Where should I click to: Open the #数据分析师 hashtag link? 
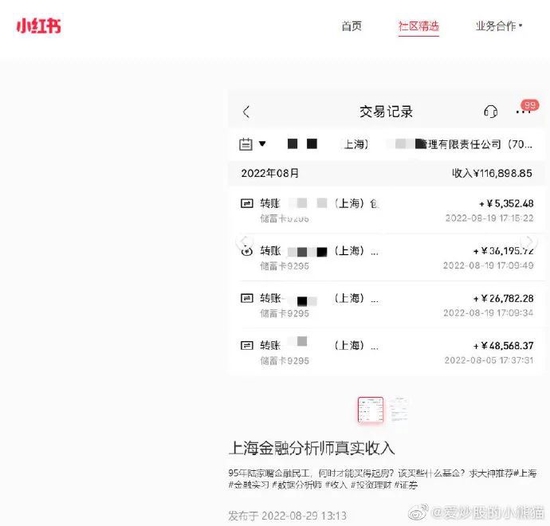click(x=297, y=485)
